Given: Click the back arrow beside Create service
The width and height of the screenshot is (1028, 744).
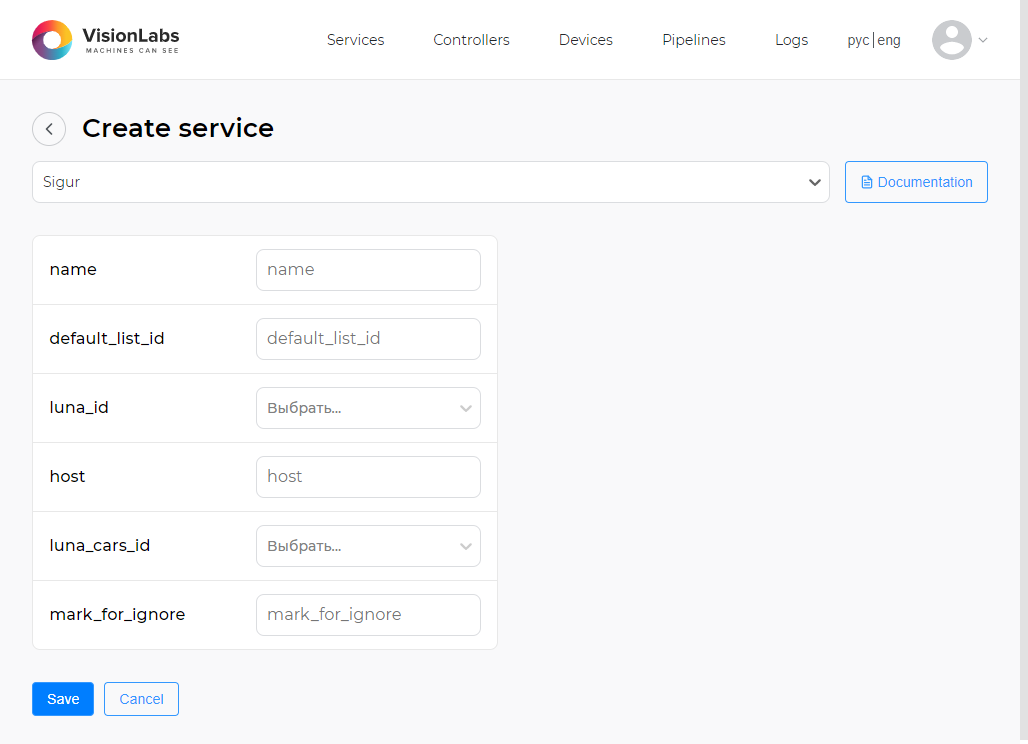Looking at the screenshot, I should pos(49,129).
